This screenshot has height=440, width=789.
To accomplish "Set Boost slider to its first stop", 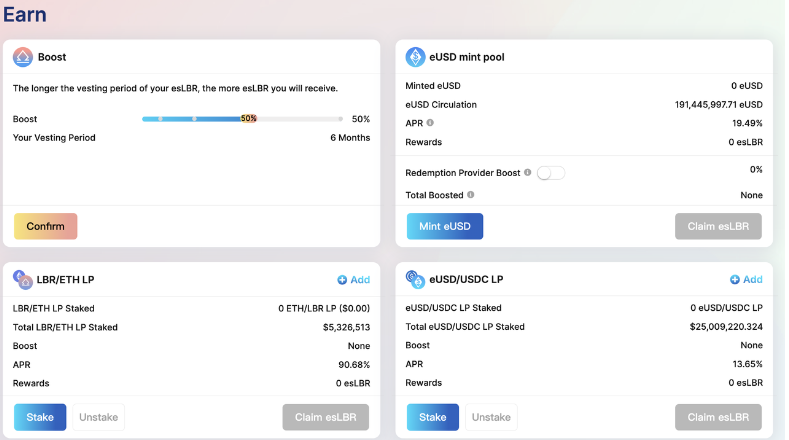I will pos(161,119).
